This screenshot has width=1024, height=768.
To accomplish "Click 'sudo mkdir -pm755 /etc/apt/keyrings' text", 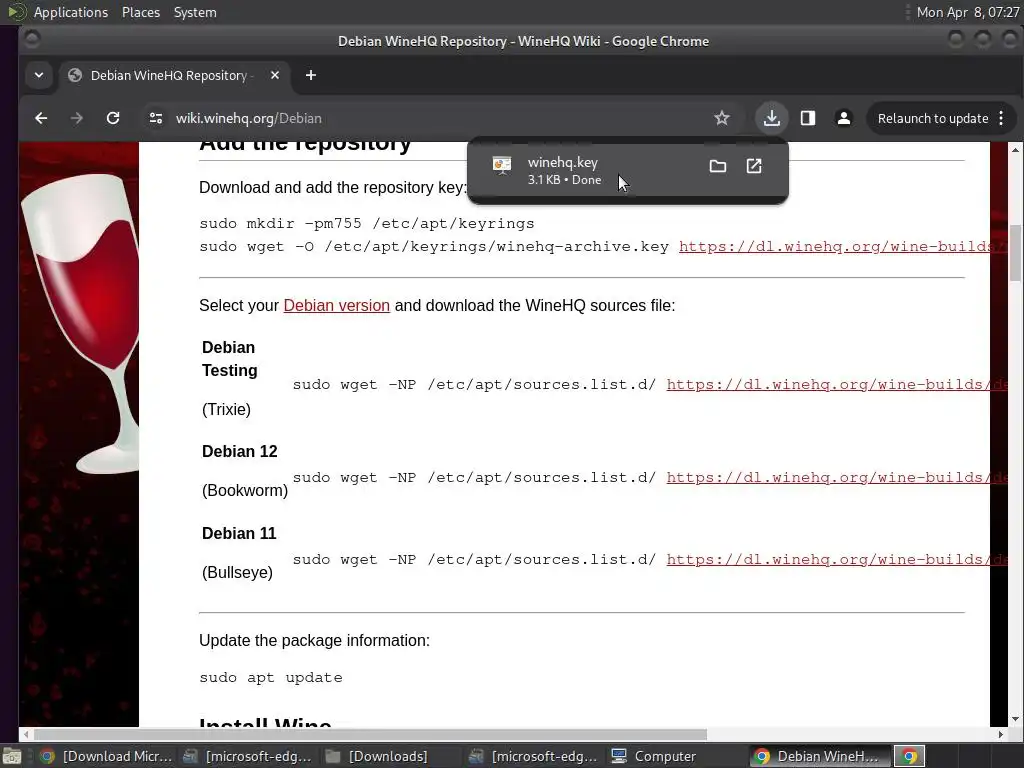I will click(366, 223).
